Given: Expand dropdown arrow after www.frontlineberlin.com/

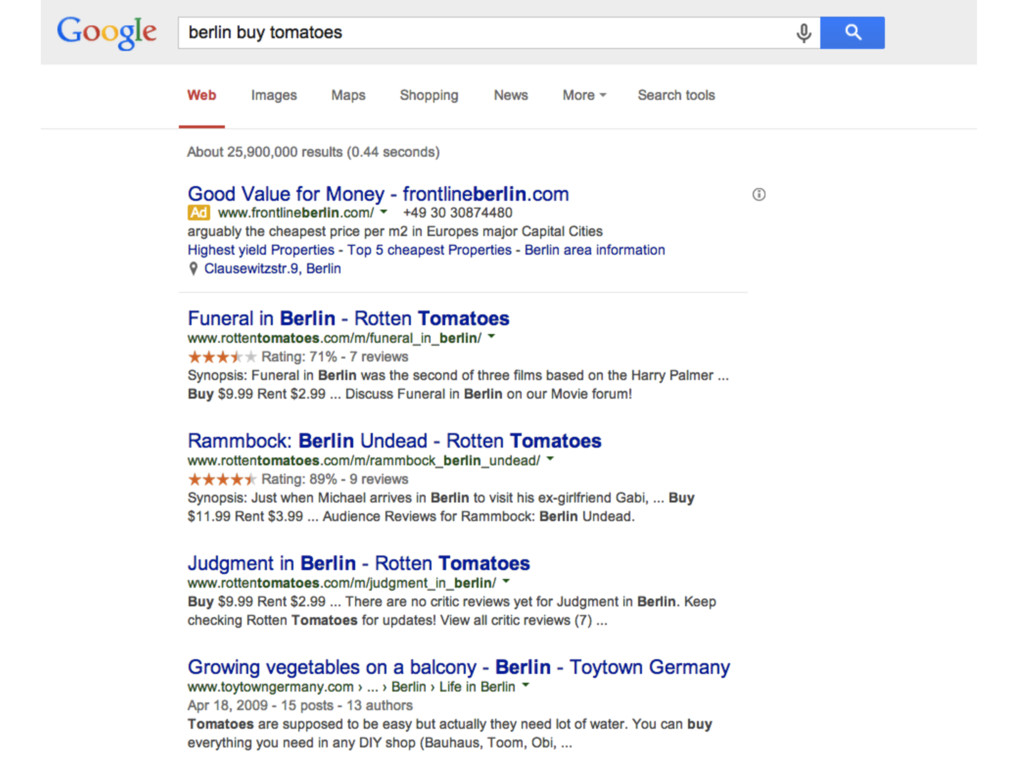Looking at the screenshot, I should tap(384, 212).
